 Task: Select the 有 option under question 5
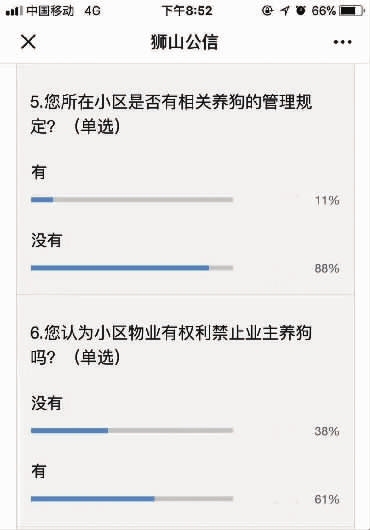[39, 172]
